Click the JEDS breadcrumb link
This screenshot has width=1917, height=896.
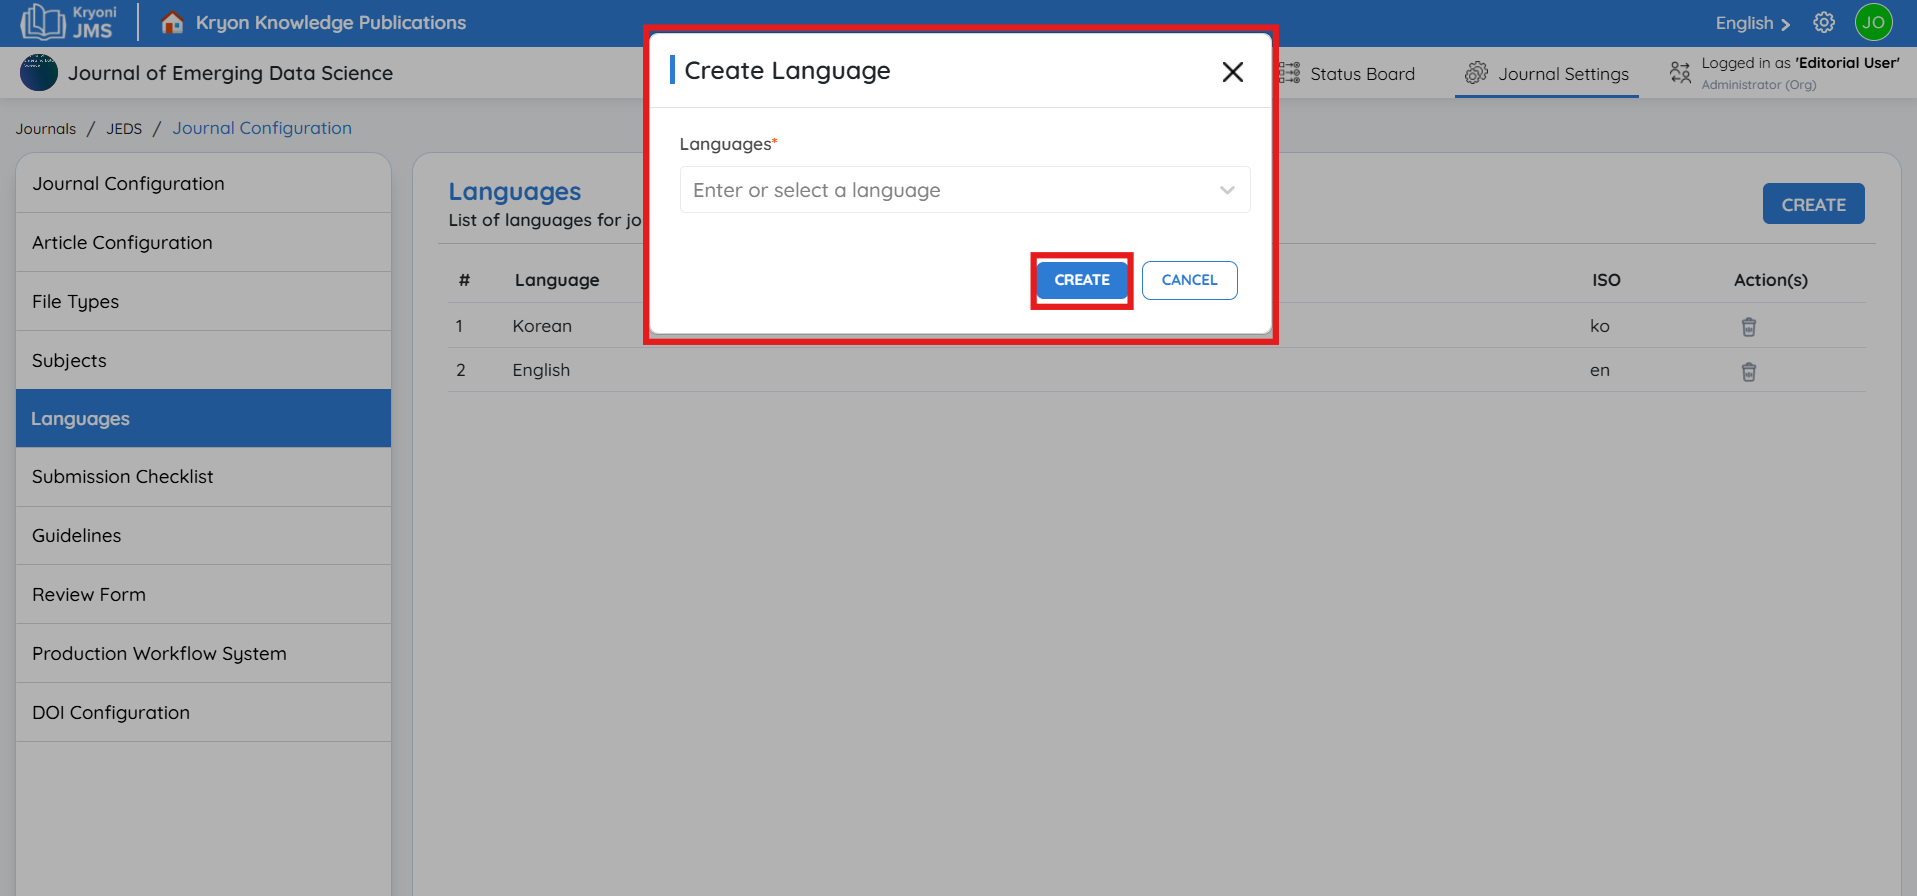124,129
